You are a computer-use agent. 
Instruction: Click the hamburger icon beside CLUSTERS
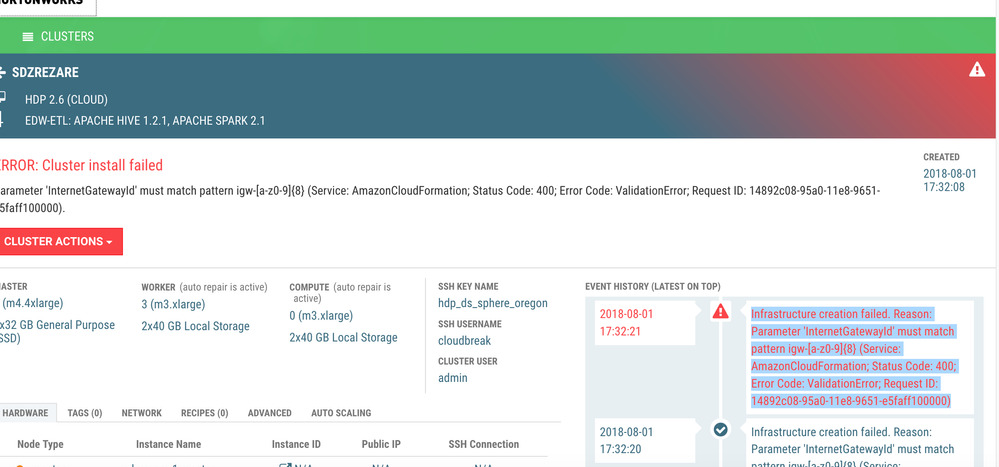point(28,37)
